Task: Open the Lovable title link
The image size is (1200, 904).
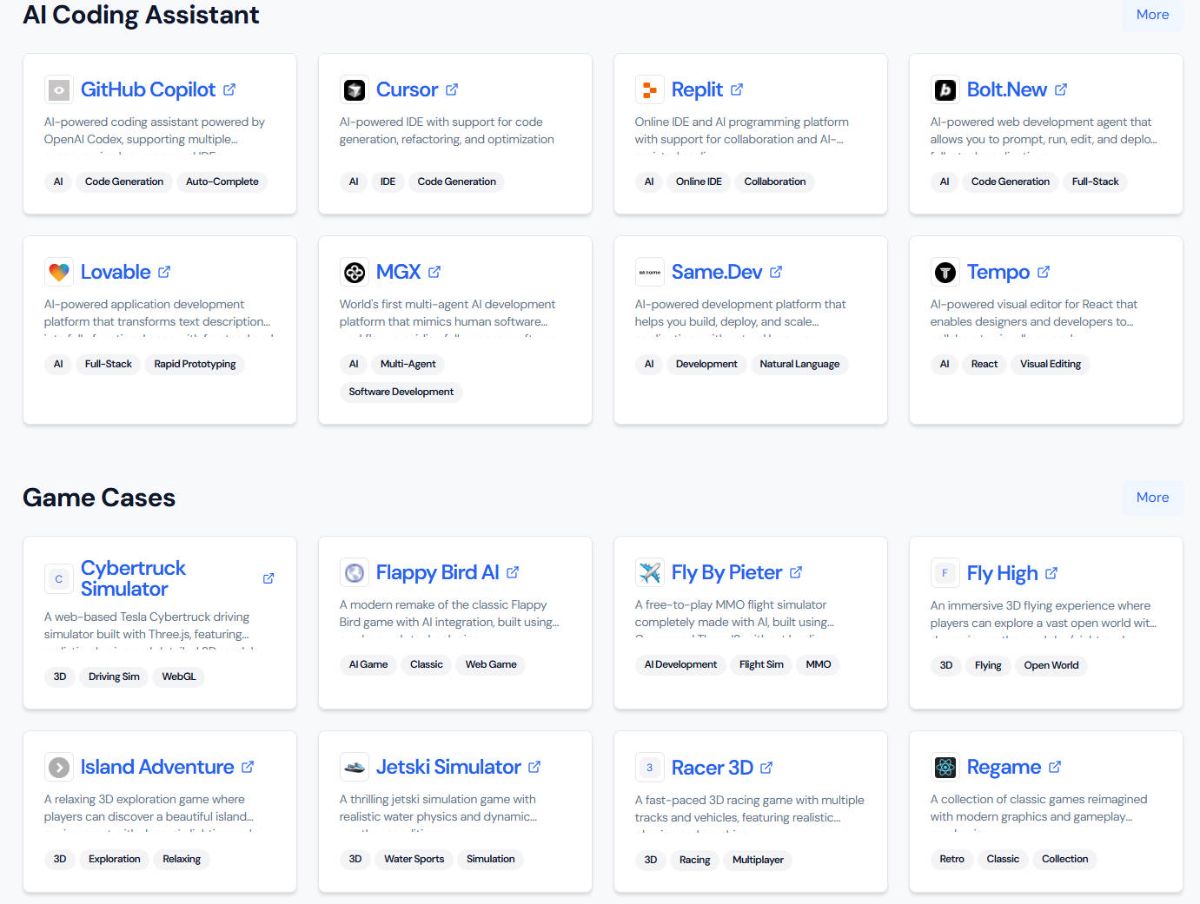Action: click(116, 272)
